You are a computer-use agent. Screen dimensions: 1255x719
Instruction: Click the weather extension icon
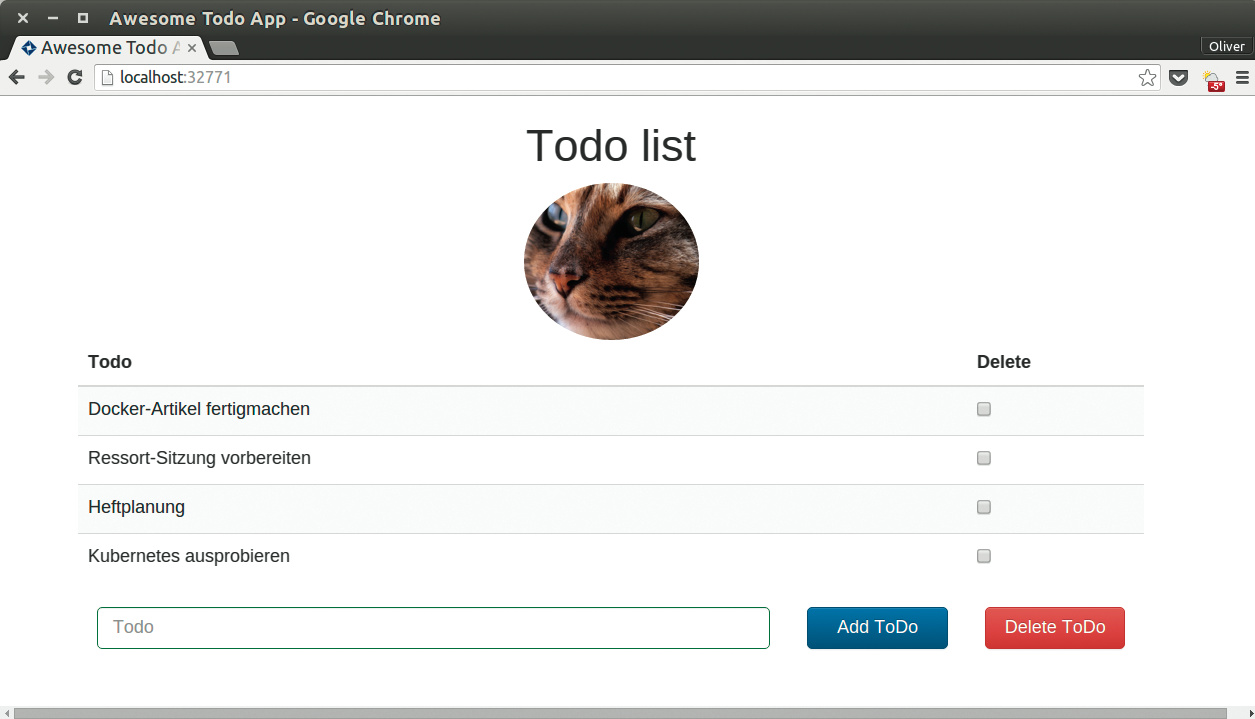(1213, 79)
